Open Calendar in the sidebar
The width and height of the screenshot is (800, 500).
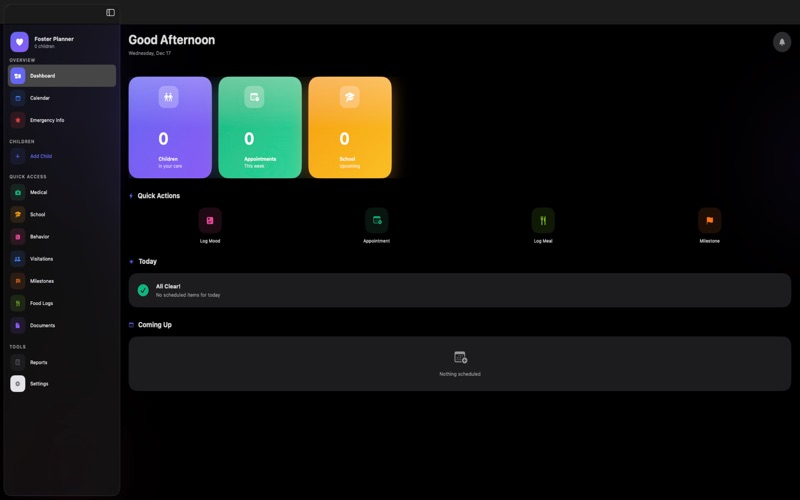62,98
